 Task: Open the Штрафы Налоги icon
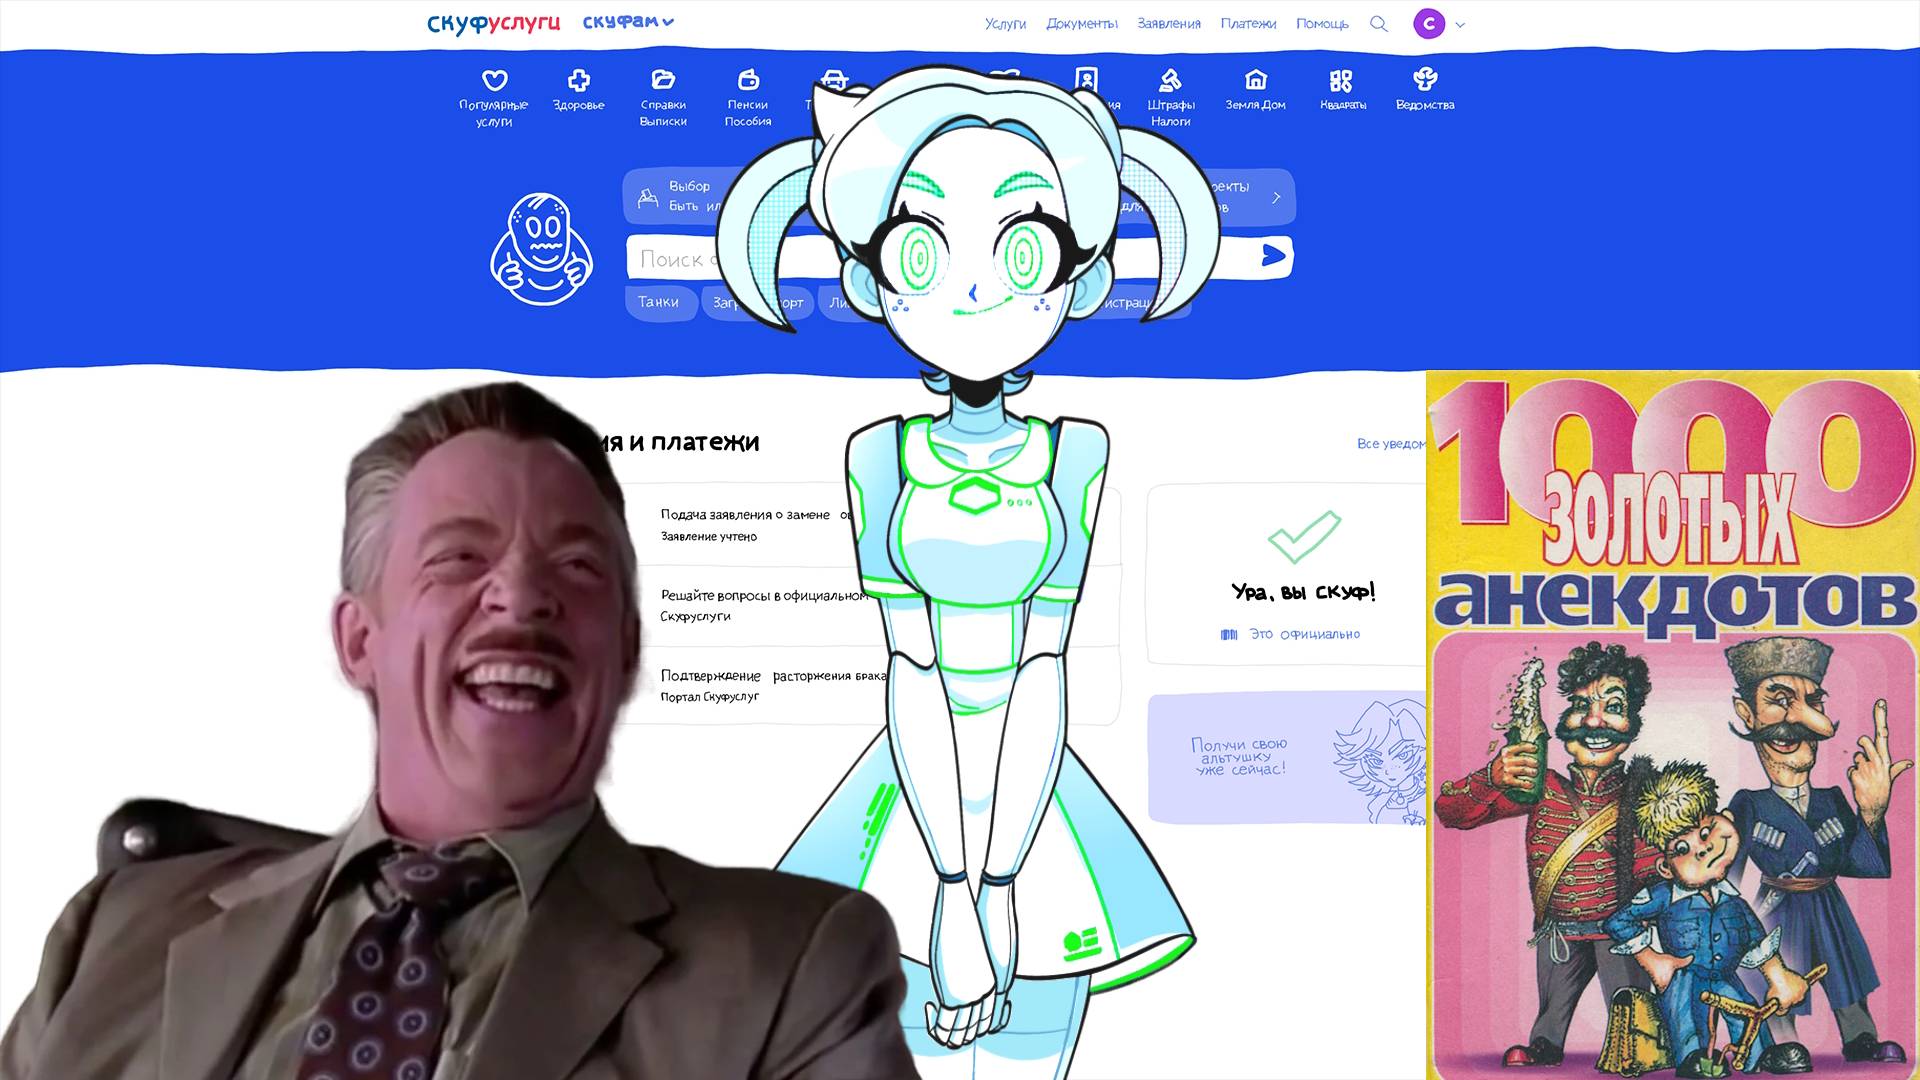(1170, 80)
